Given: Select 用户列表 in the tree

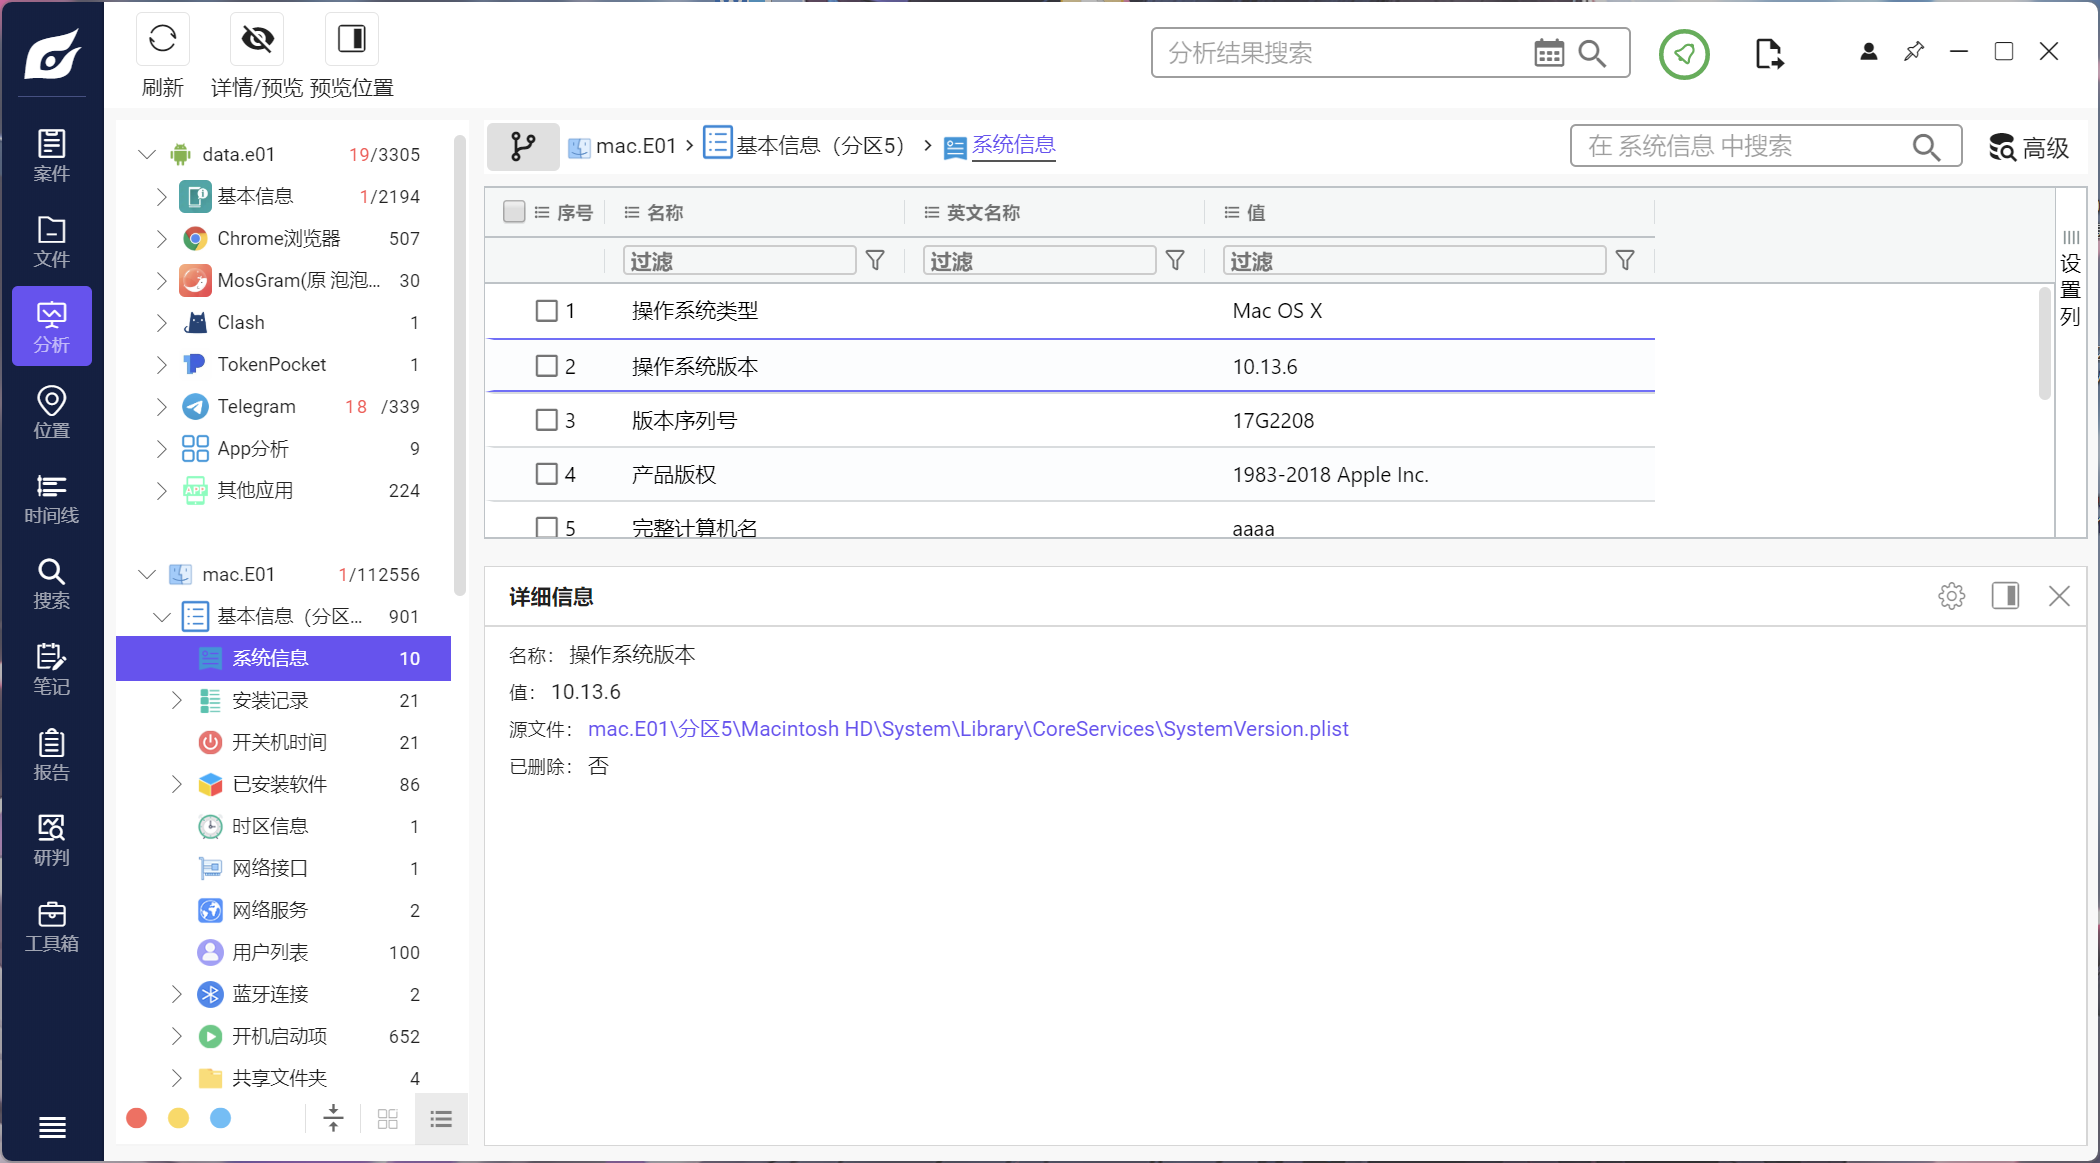Looking at the screenshot, I should pyautogui.click(x=283, y=952).
